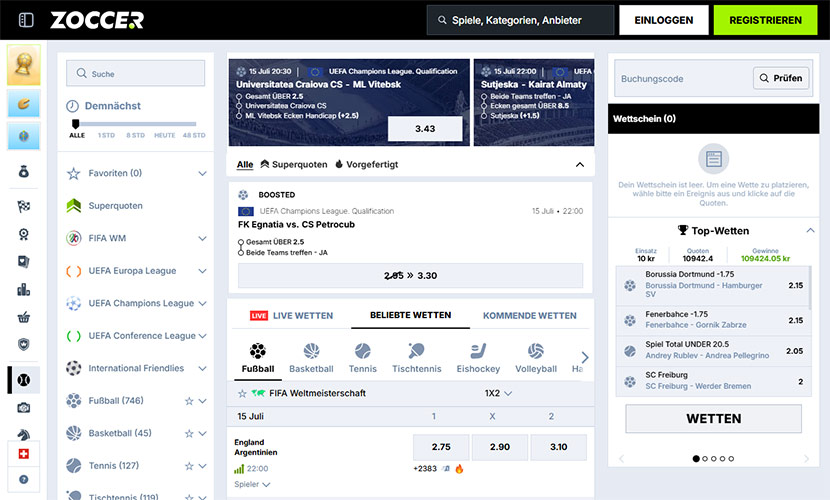Toggle the sidebar panel icon beside logo

point(26,20)
